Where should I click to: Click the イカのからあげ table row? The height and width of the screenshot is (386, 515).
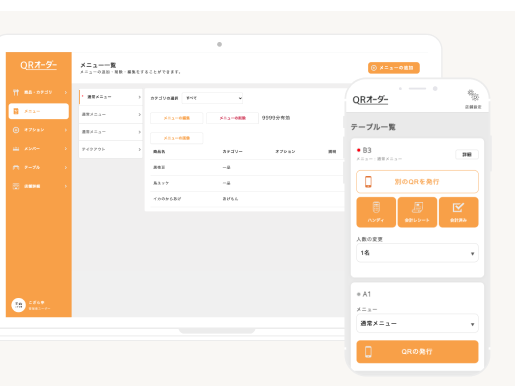tap(247, 199)
